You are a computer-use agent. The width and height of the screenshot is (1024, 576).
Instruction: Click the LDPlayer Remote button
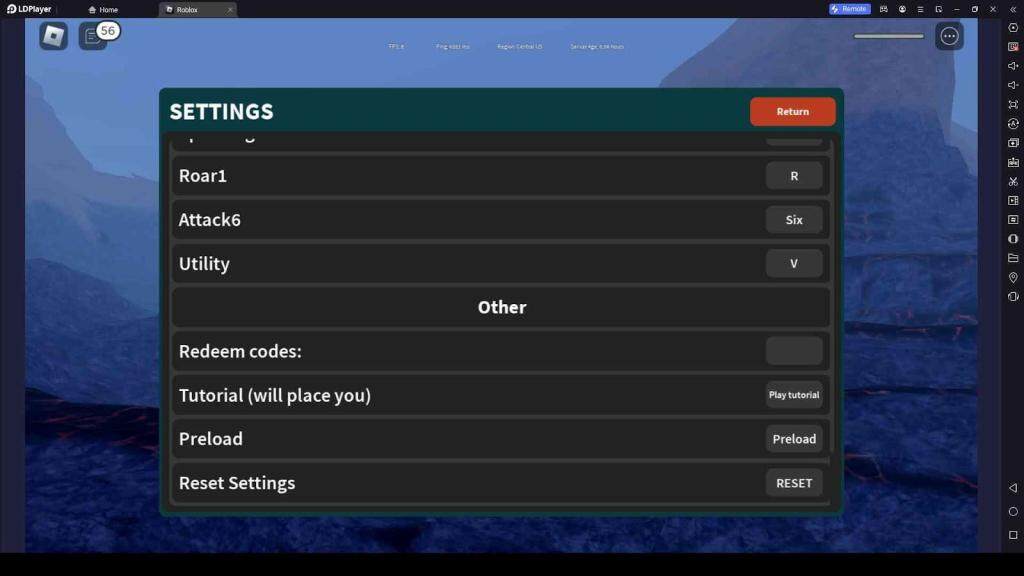click(x=849, y=9)
